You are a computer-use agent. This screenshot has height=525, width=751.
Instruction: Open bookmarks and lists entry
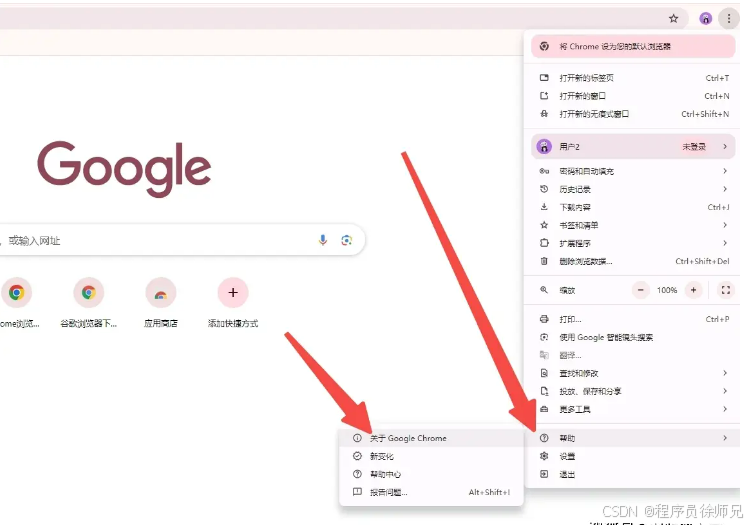(633, 225)
